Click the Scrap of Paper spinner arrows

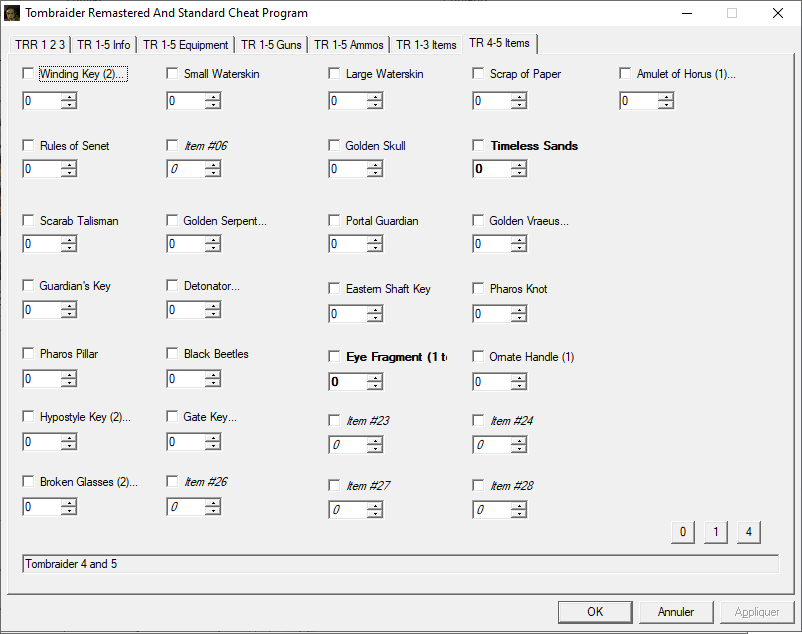pos(519,101)
